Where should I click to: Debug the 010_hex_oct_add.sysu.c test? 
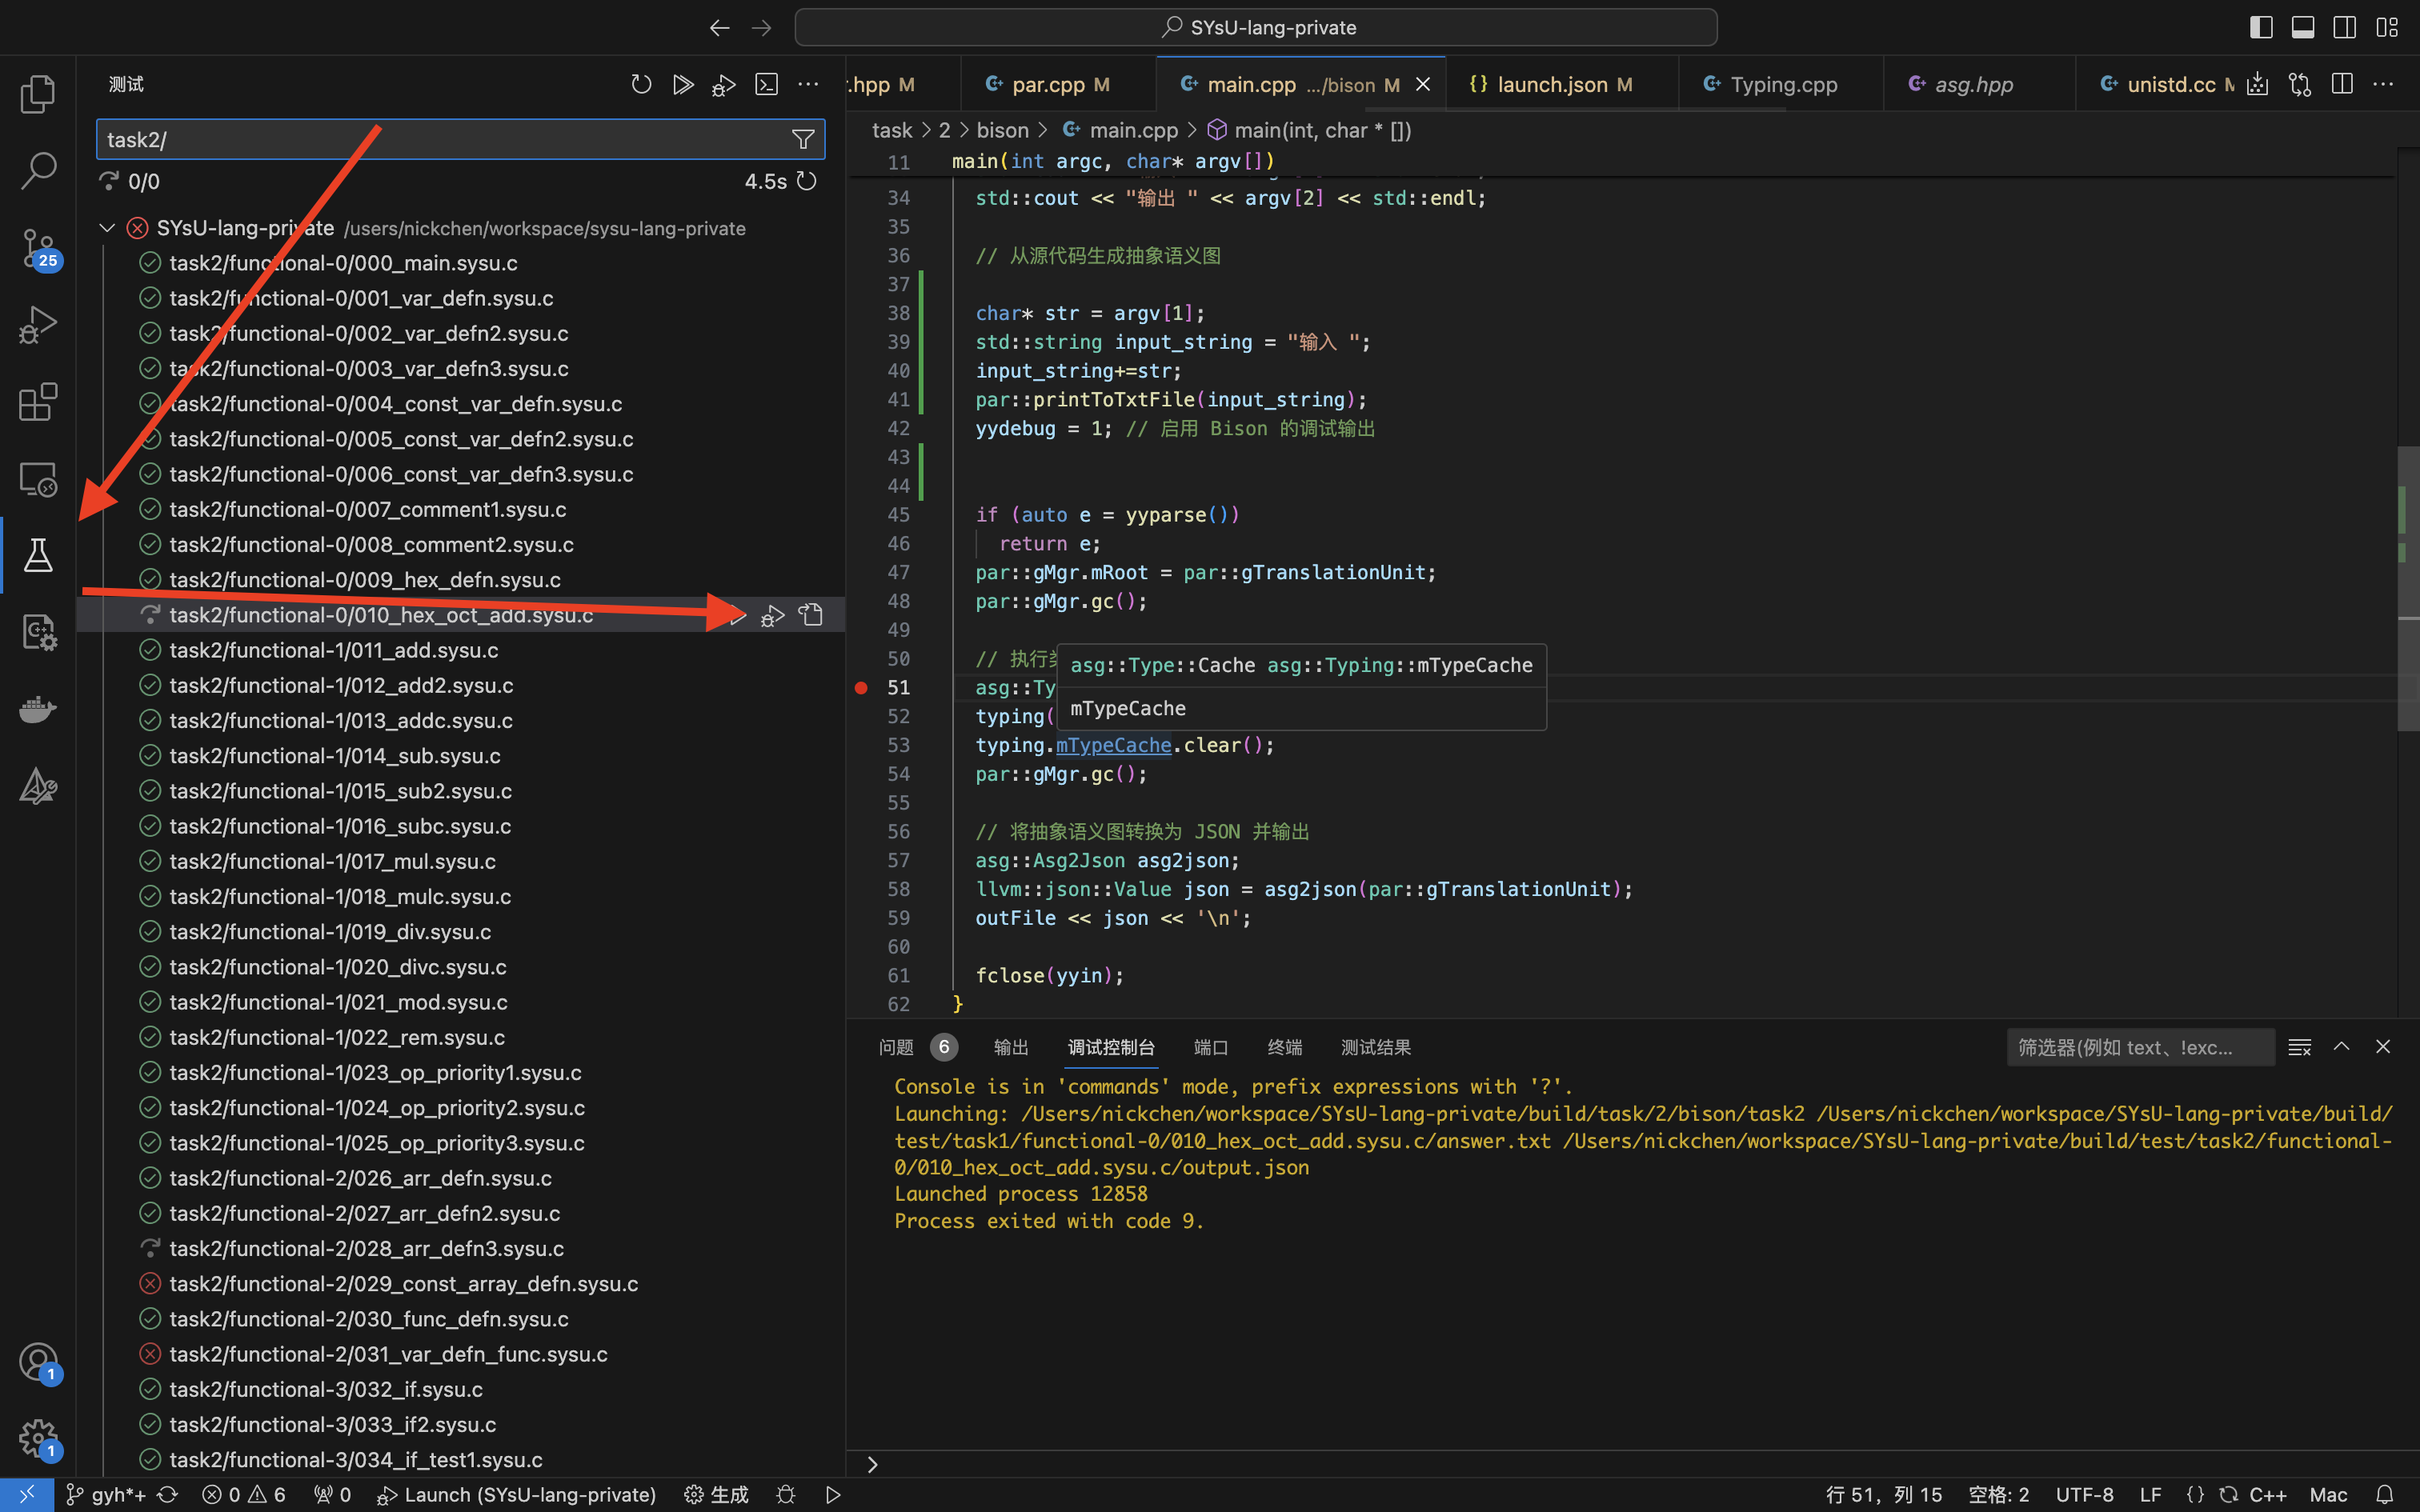click(x=772, y=616)
